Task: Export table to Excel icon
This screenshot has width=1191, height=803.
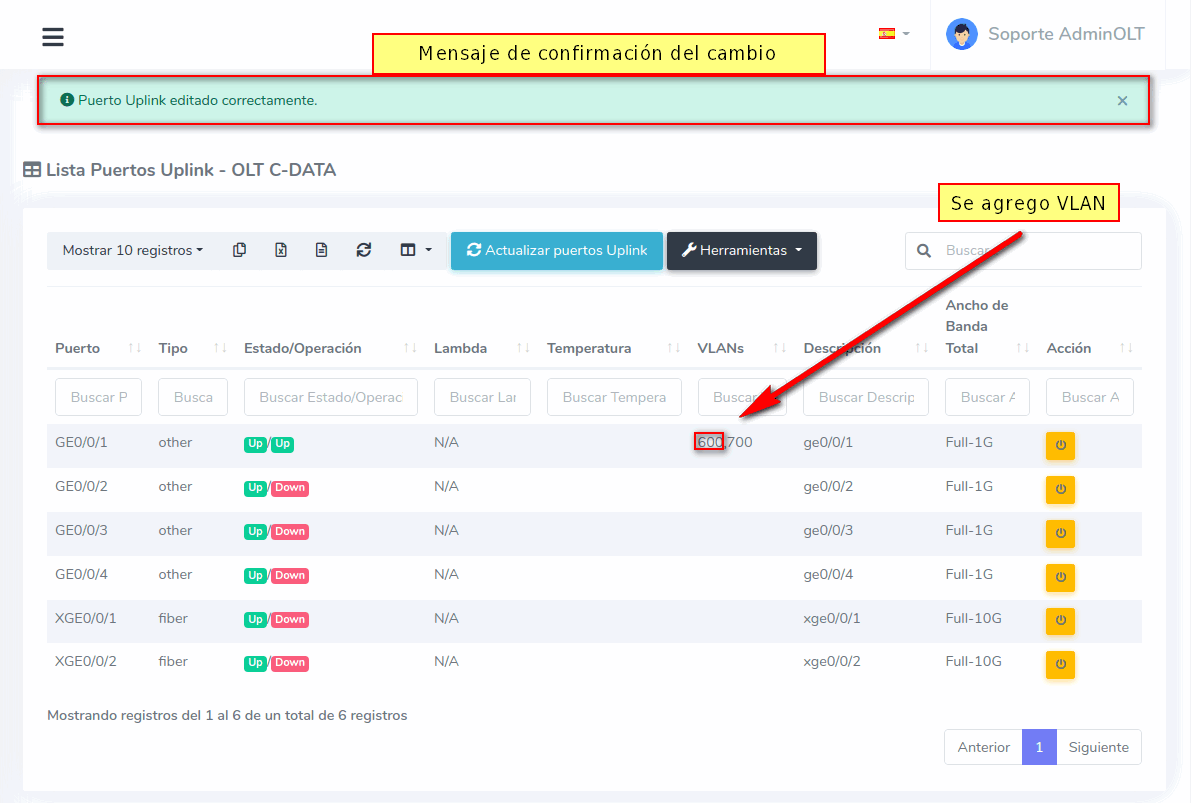Action: tap(281, 250)
